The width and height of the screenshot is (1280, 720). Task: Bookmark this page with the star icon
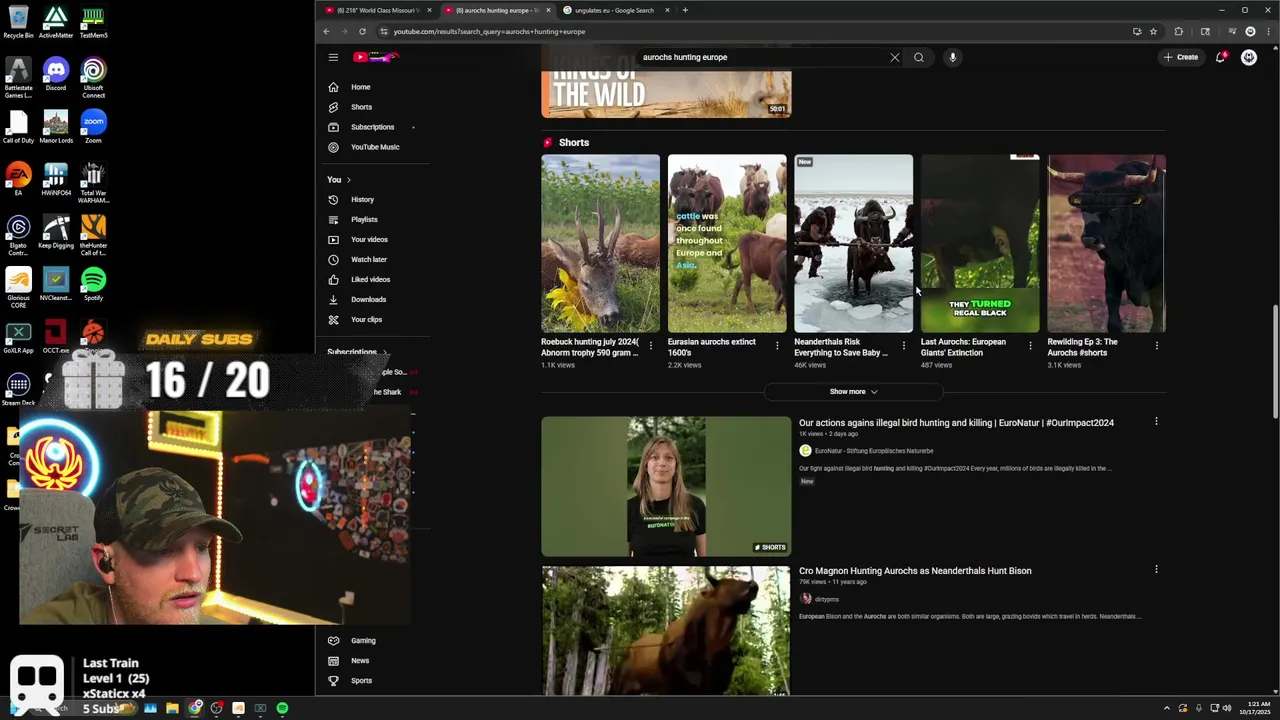pos(1153,31)
